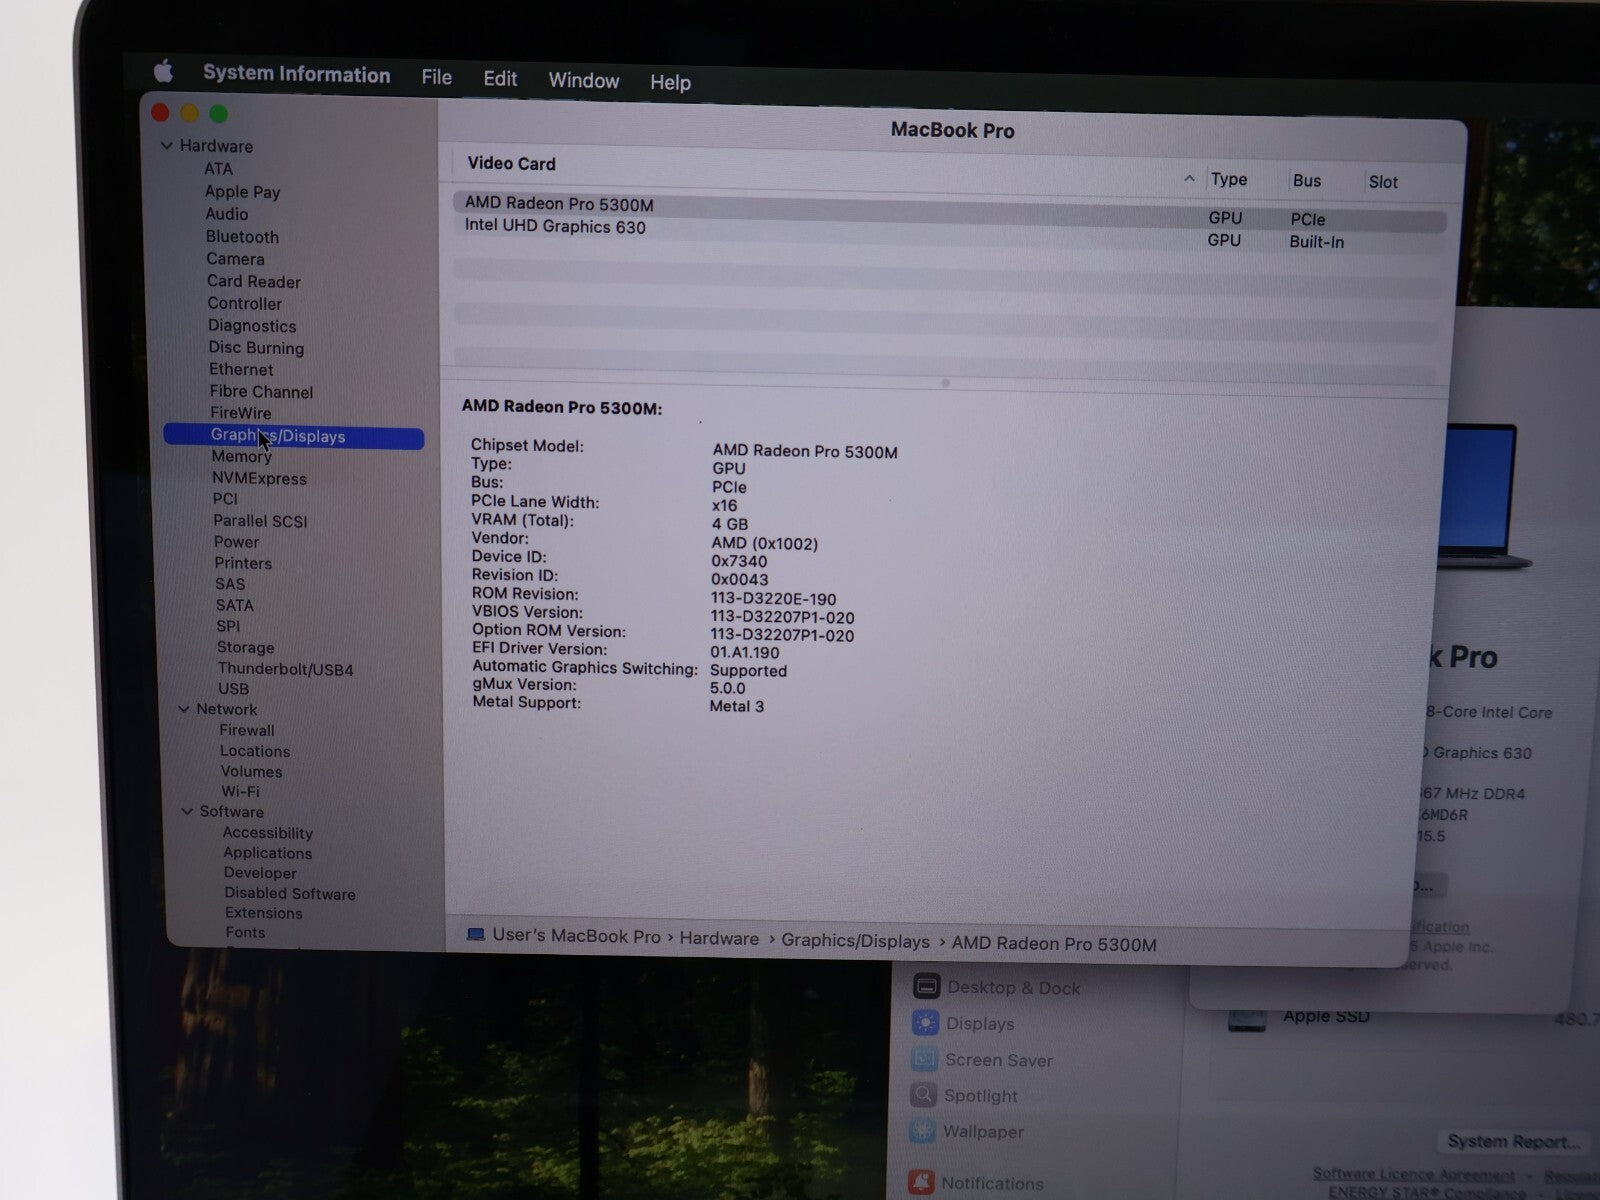The image size is (1600, 1200).
Task: Select Diagnostics in the sidebar
Action: tap(252, 326)
